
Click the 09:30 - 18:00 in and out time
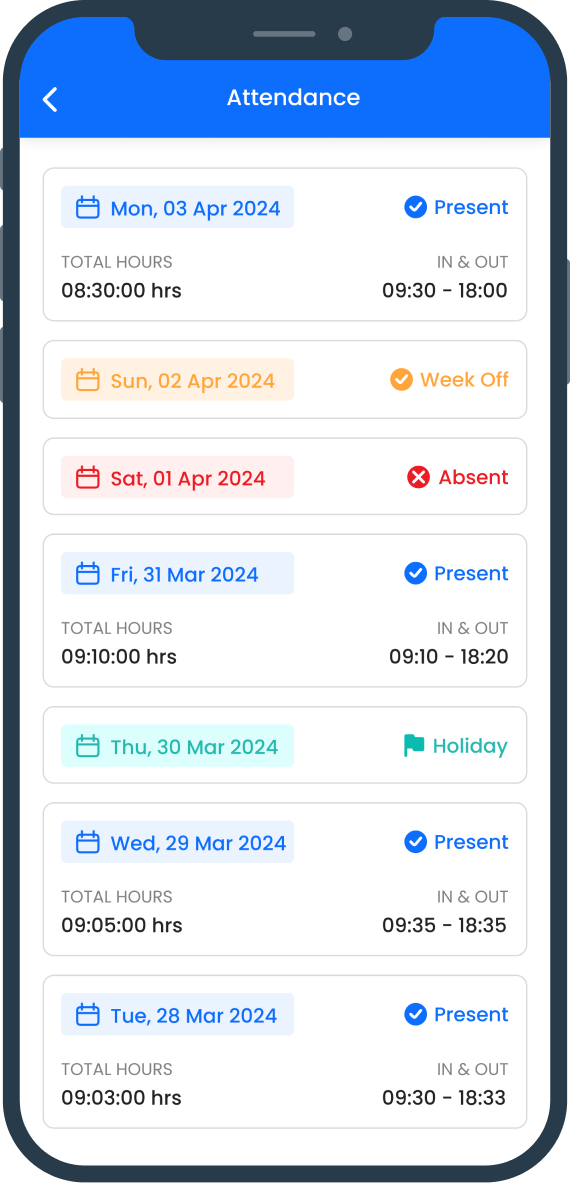(445, 290)
